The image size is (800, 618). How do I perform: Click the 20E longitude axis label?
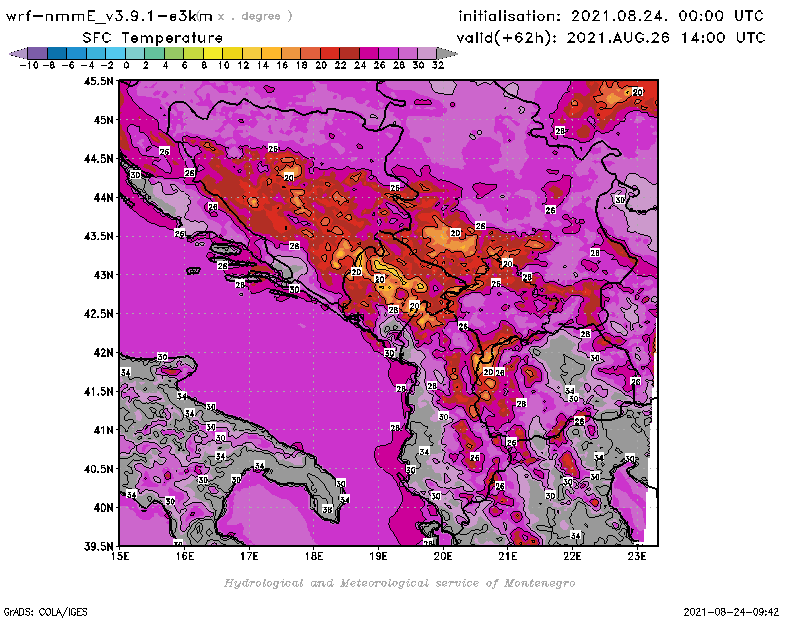(443, 556)
